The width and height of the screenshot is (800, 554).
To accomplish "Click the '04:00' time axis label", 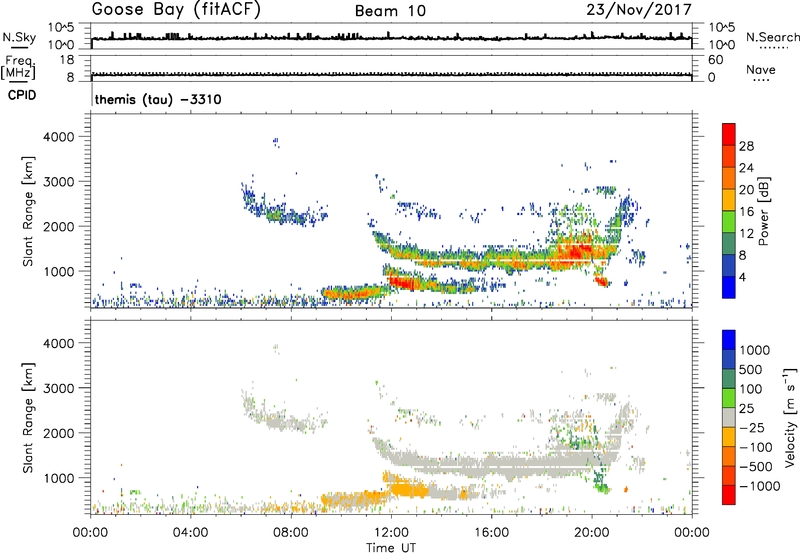I will (191, 533).
